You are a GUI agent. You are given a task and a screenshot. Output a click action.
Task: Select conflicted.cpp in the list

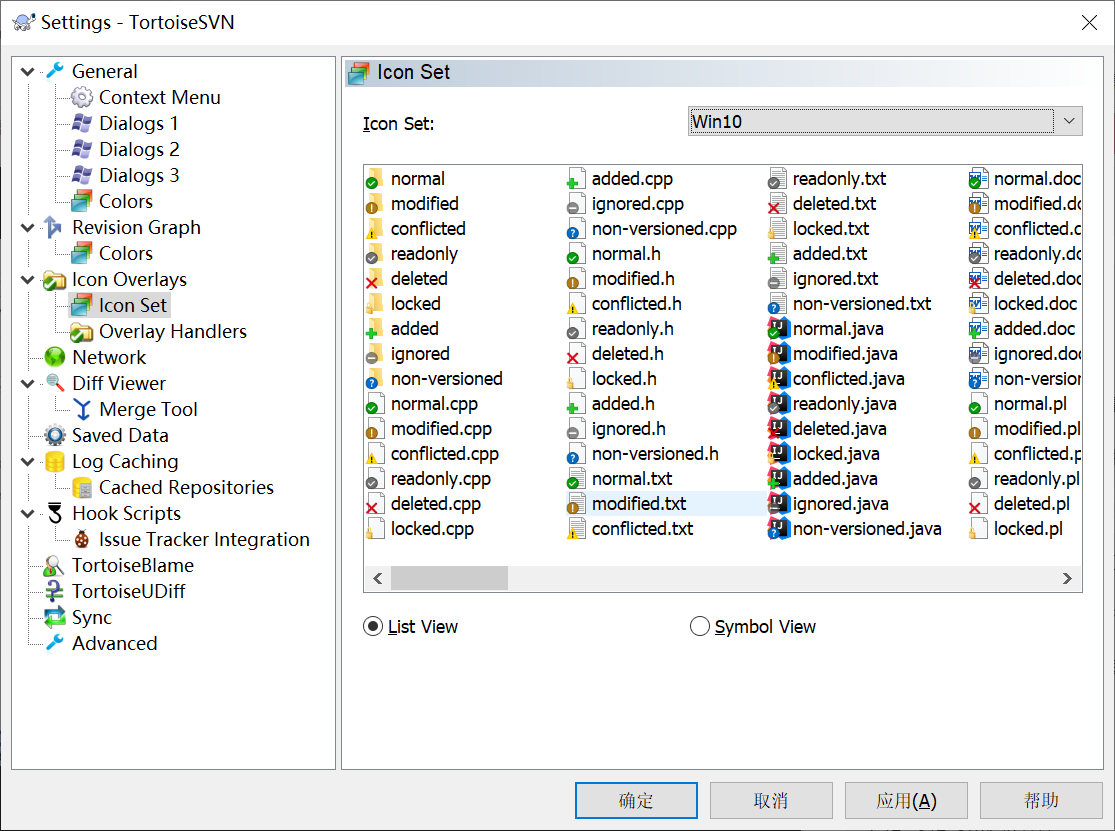pyautogui.click(x=444, y=454)
